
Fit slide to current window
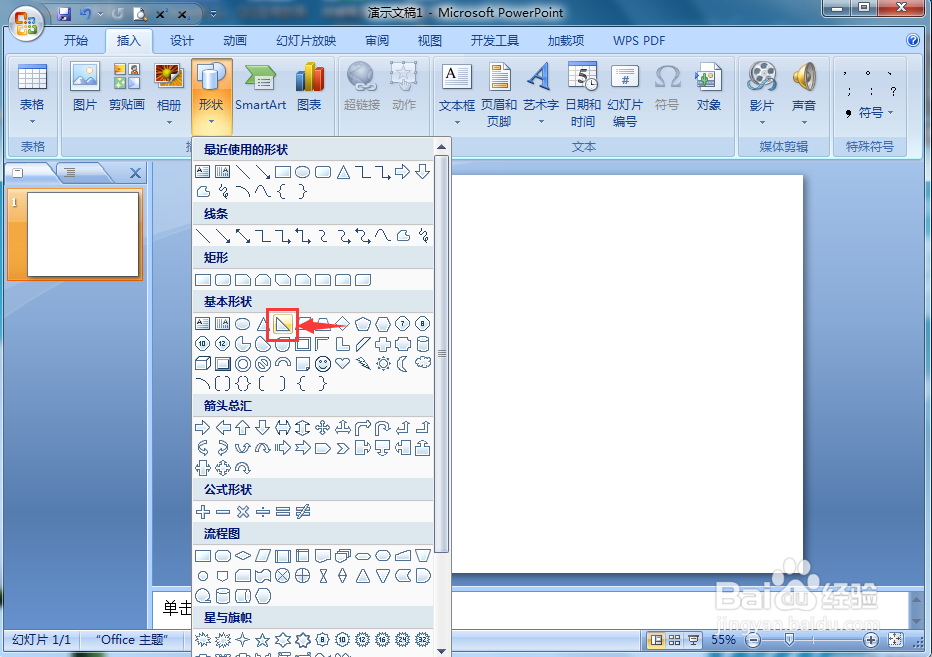coord(895,640)
